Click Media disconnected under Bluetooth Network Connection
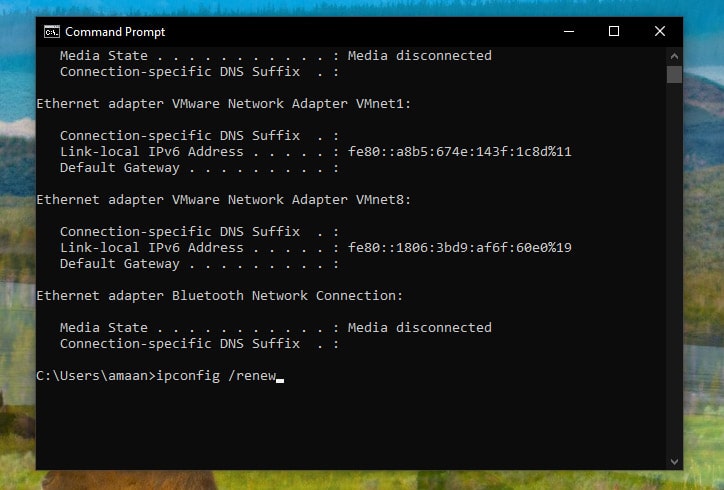The width and height of the screenshot is (724, 490). coord(420,327)
